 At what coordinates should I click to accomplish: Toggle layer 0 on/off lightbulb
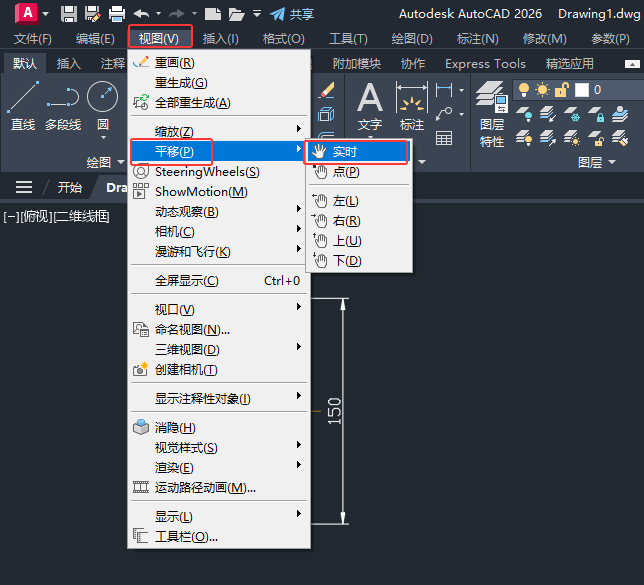tap(524, 90)
